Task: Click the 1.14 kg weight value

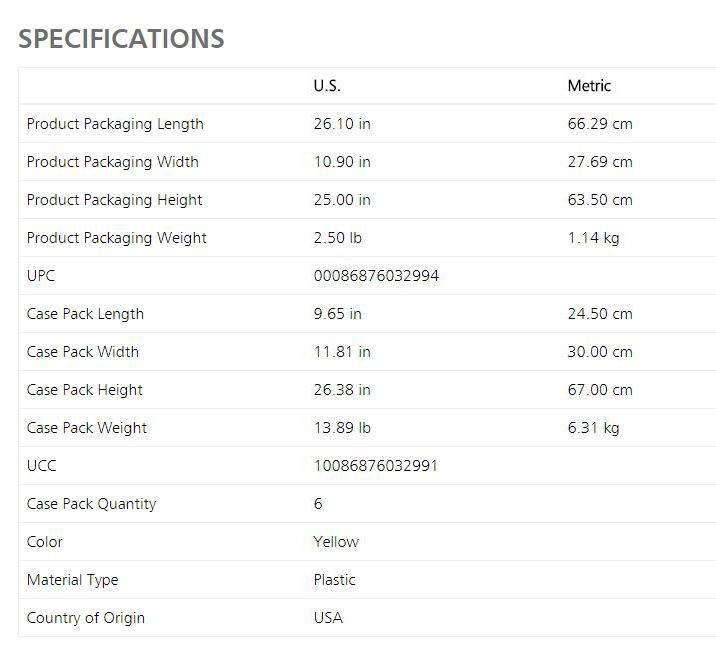Action: (x=594, y=238)
